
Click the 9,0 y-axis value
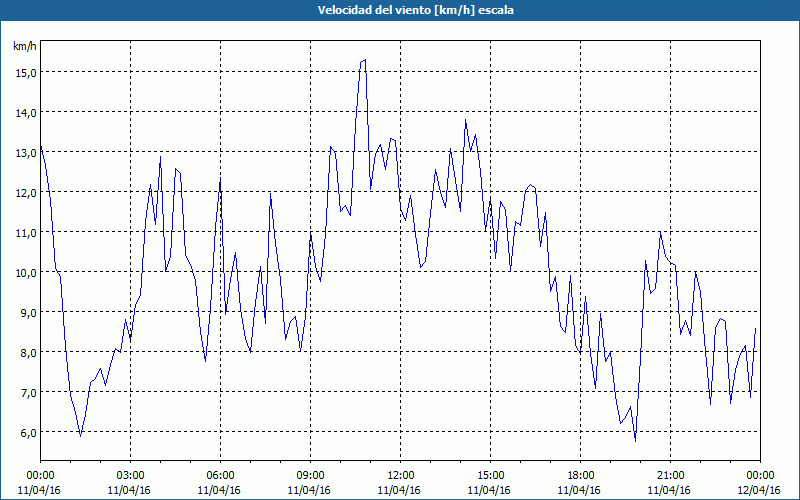(29, 313)
